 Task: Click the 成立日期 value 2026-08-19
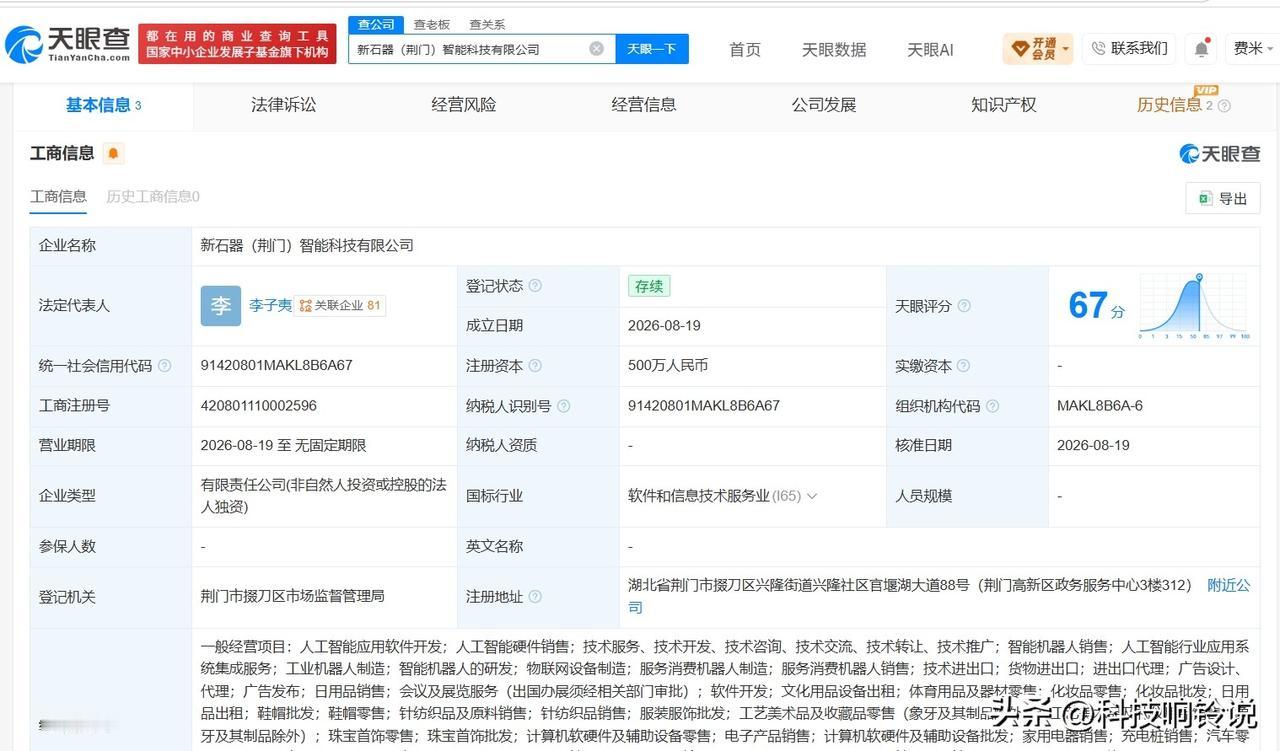point(664,326)
